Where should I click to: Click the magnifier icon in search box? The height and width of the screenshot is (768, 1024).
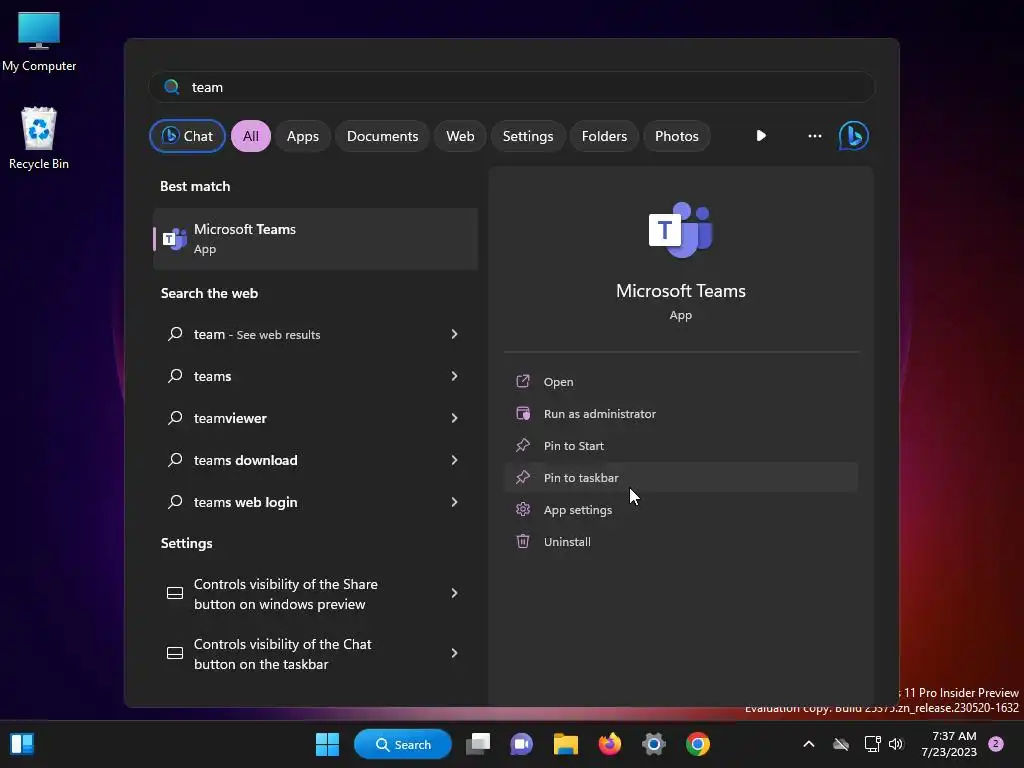click(172, 87)
